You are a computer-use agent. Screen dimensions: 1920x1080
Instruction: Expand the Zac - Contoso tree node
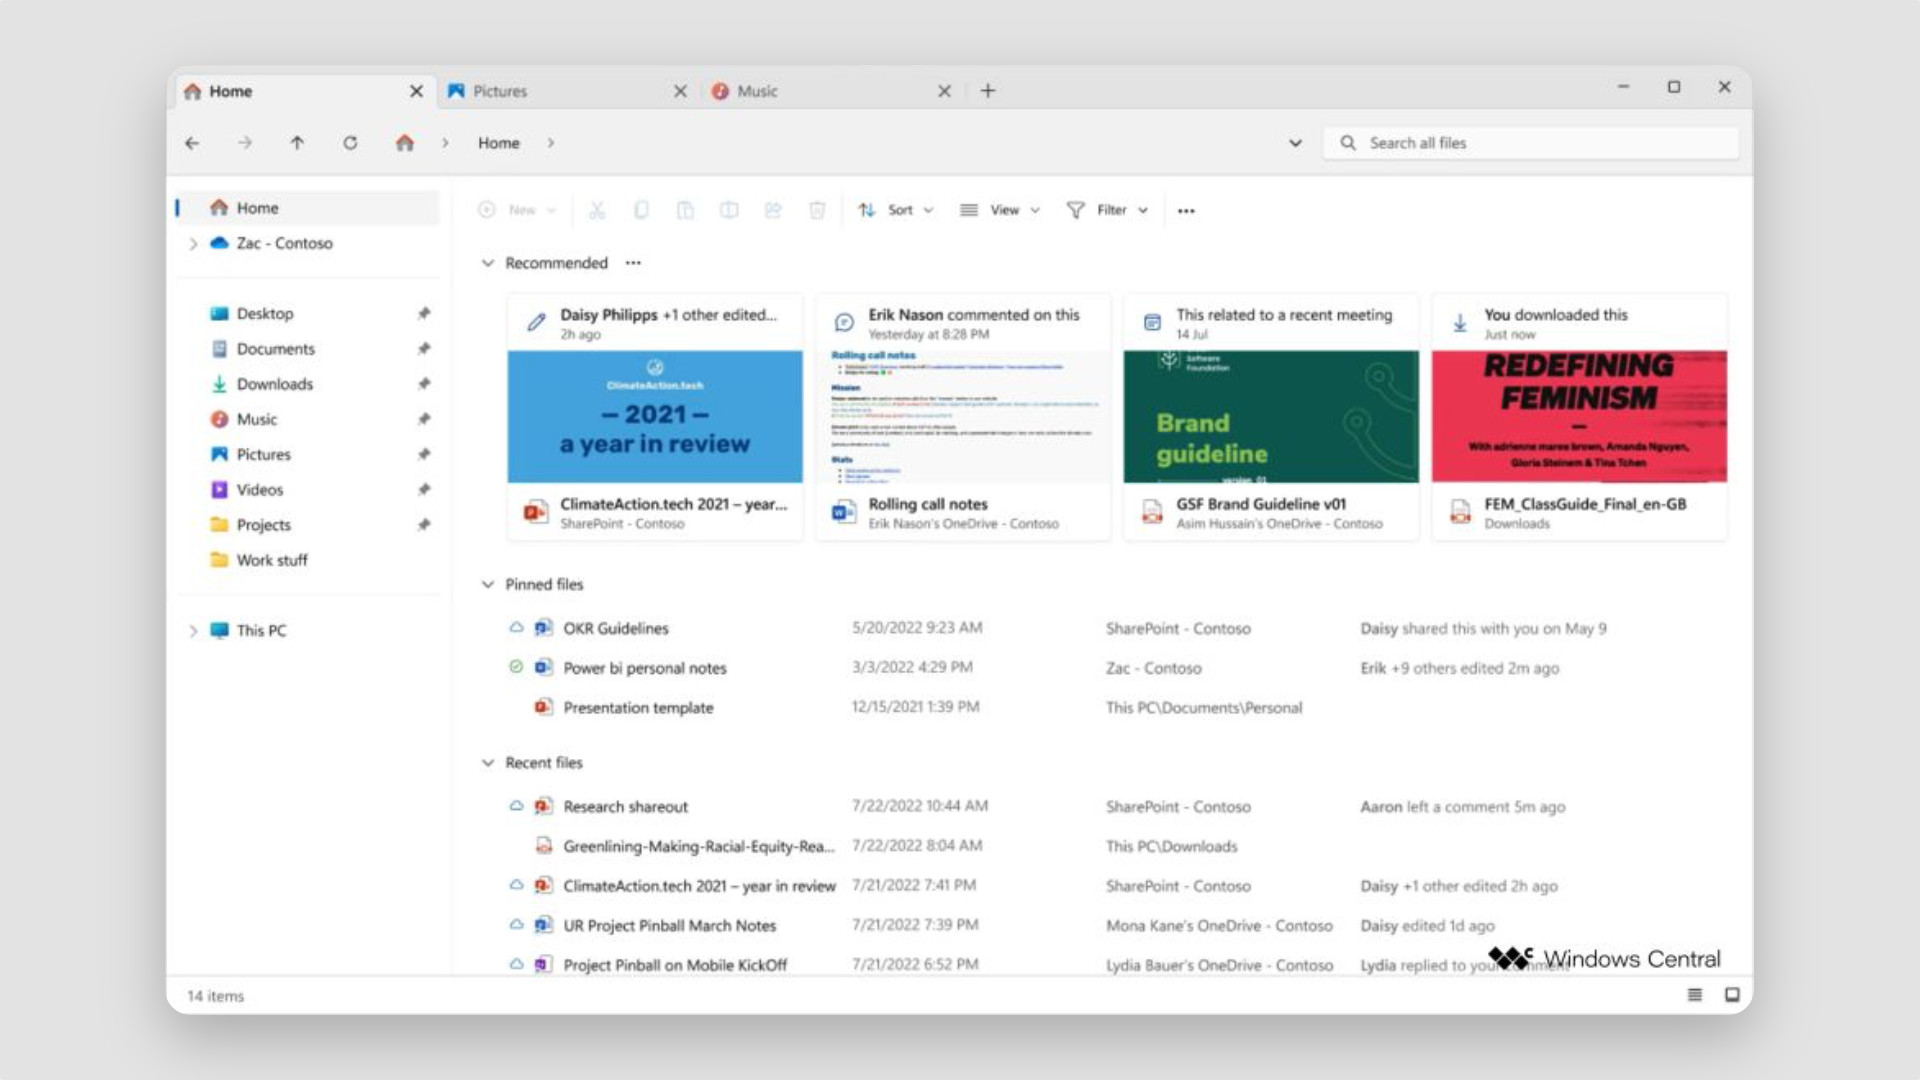[193, 244]
